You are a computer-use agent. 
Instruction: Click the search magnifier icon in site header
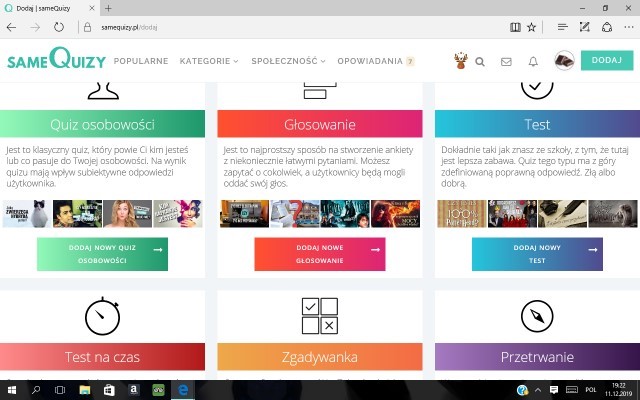coord(480,61)
